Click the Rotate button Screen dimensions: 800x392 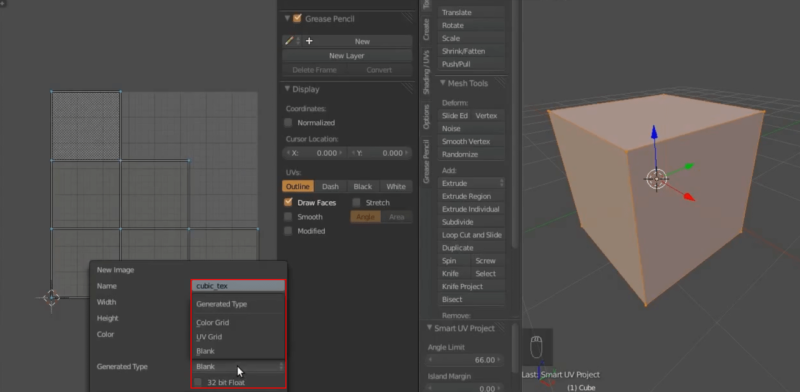(x=472, y=26)
